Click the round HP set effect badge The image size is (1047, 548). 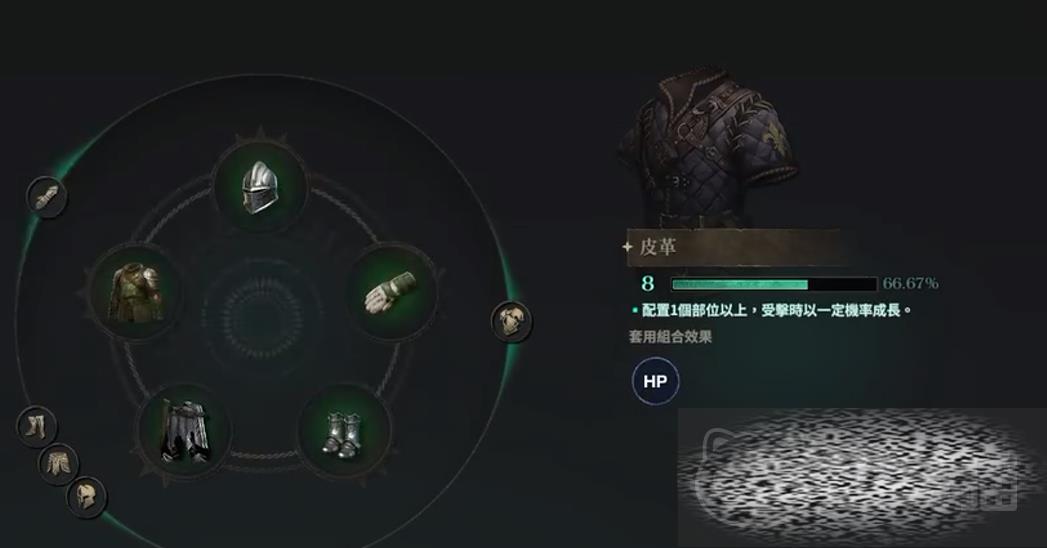pos(655,381)
